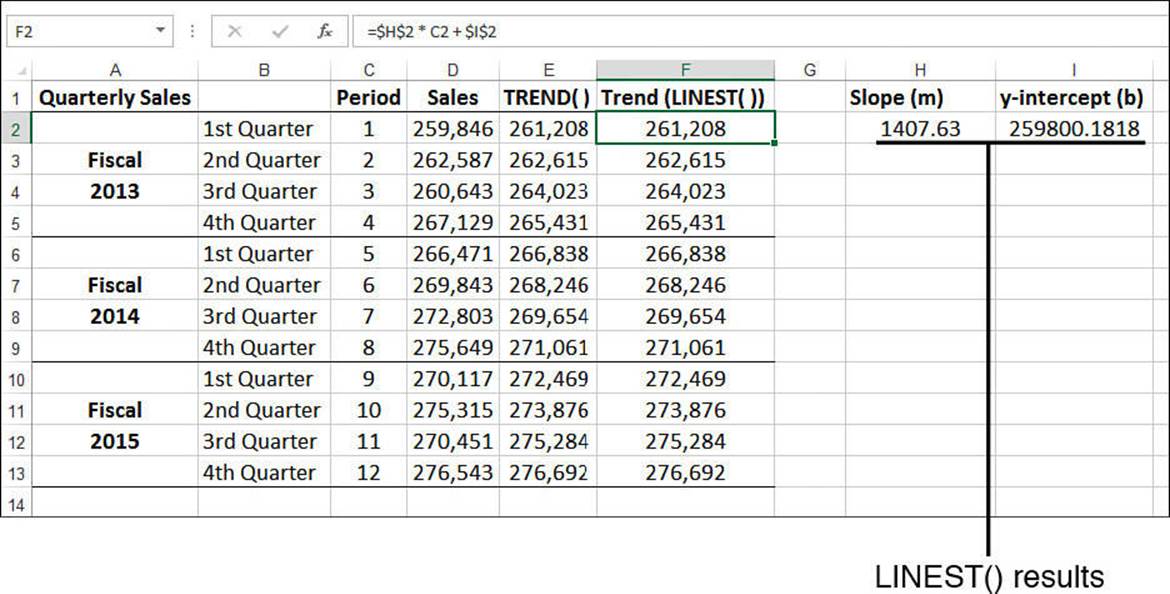Click the fill handle of selected cell F2
Screen dimensions: 1170x594
[x=775, y=143]
